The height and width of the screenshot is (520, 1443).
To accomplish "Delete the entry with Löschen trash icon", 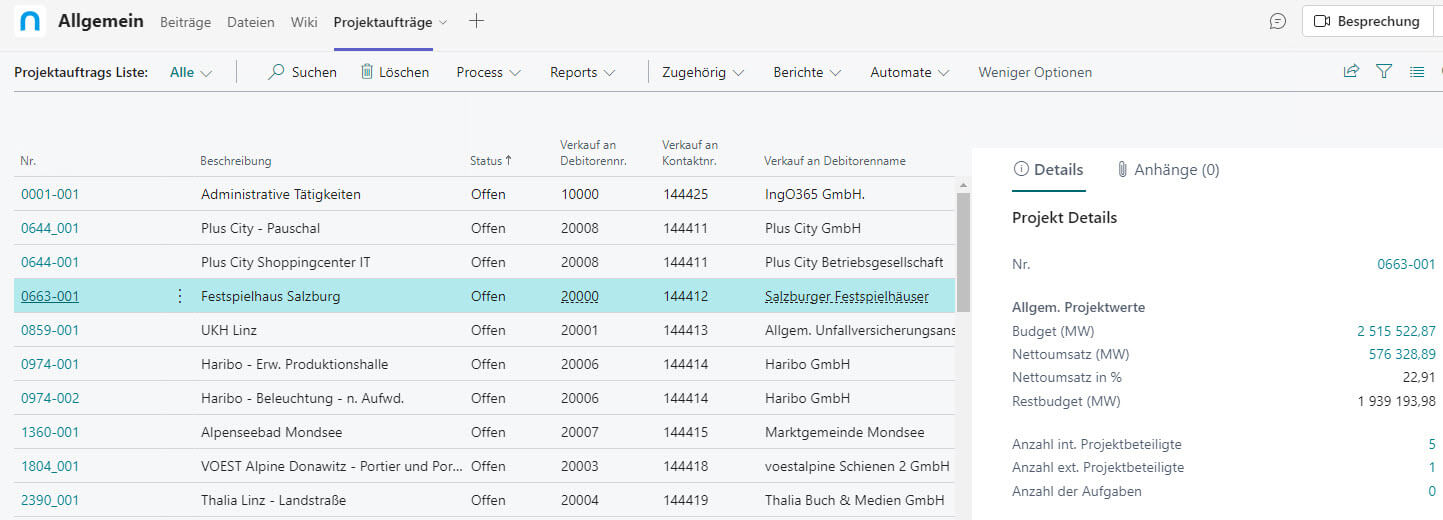I will 367,72.
